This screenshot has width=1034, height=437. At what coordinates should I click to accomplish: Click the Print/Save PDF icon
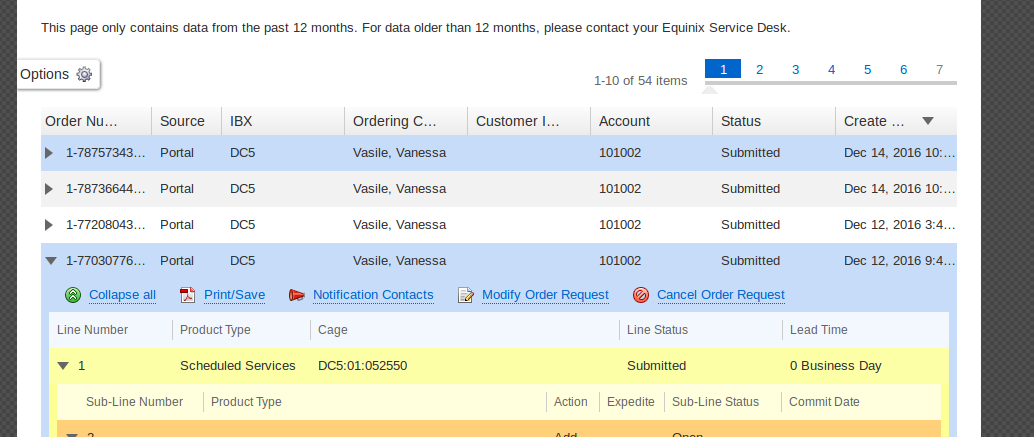pyautogui.click(x=187, y=295)
